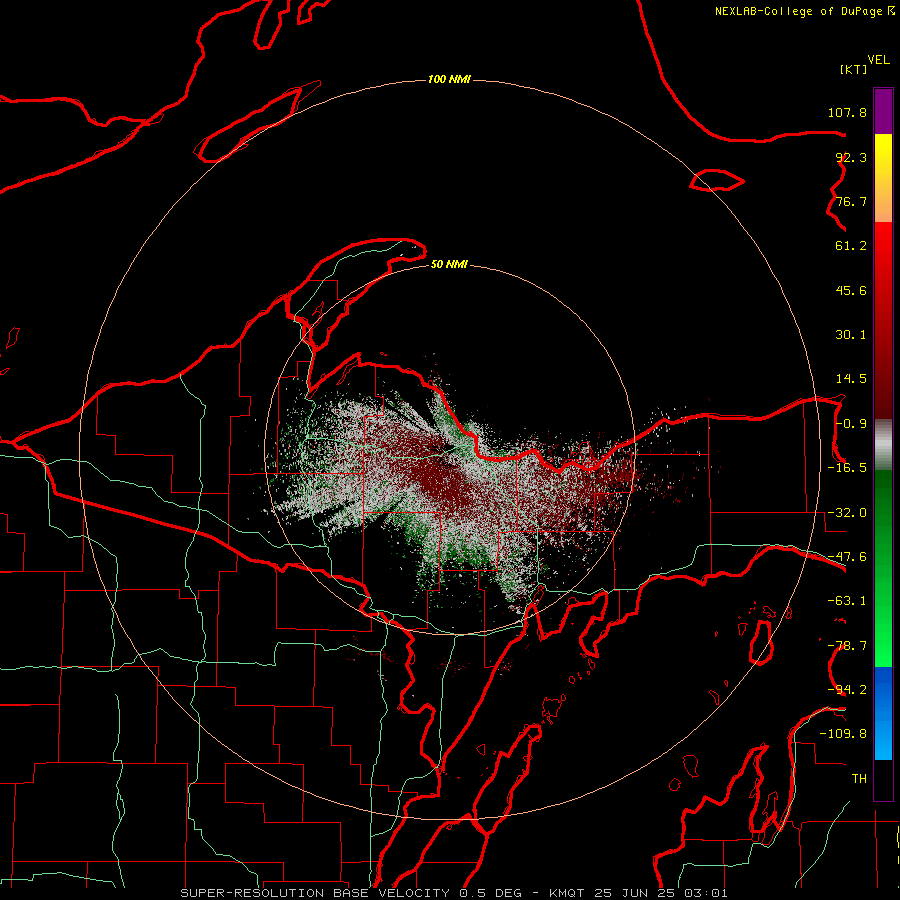Click the KMQT station identifier in the caption
900x900 pixels.
pyautogui.click(x=567, y=893)
